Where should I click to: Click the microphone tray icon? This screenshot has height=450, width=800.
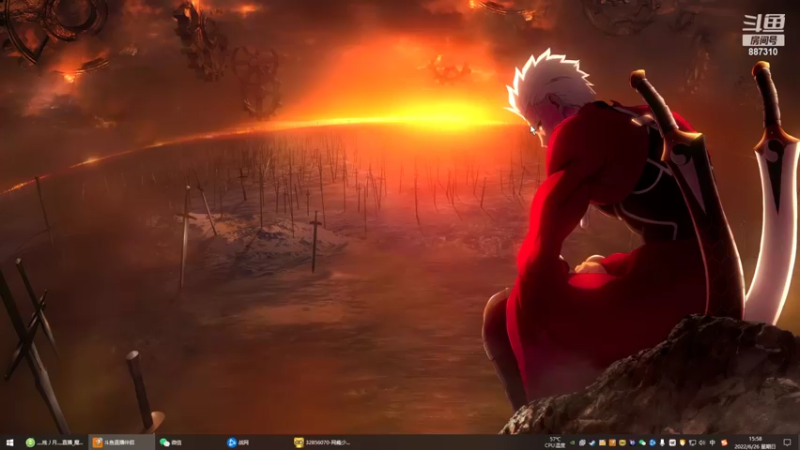coord(662,442)
